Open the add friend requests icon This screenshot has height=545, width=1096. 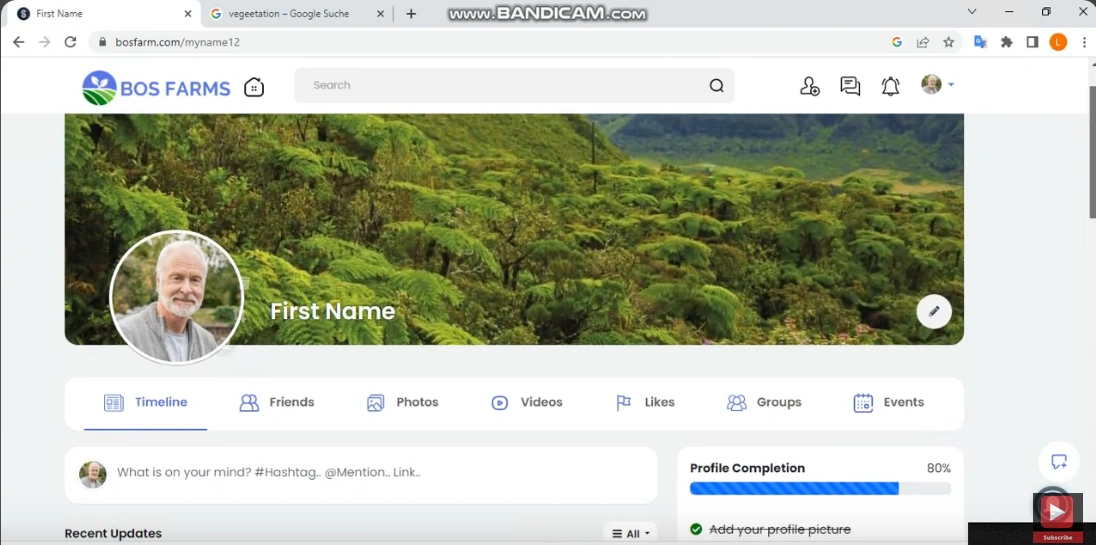coord(809,86)
